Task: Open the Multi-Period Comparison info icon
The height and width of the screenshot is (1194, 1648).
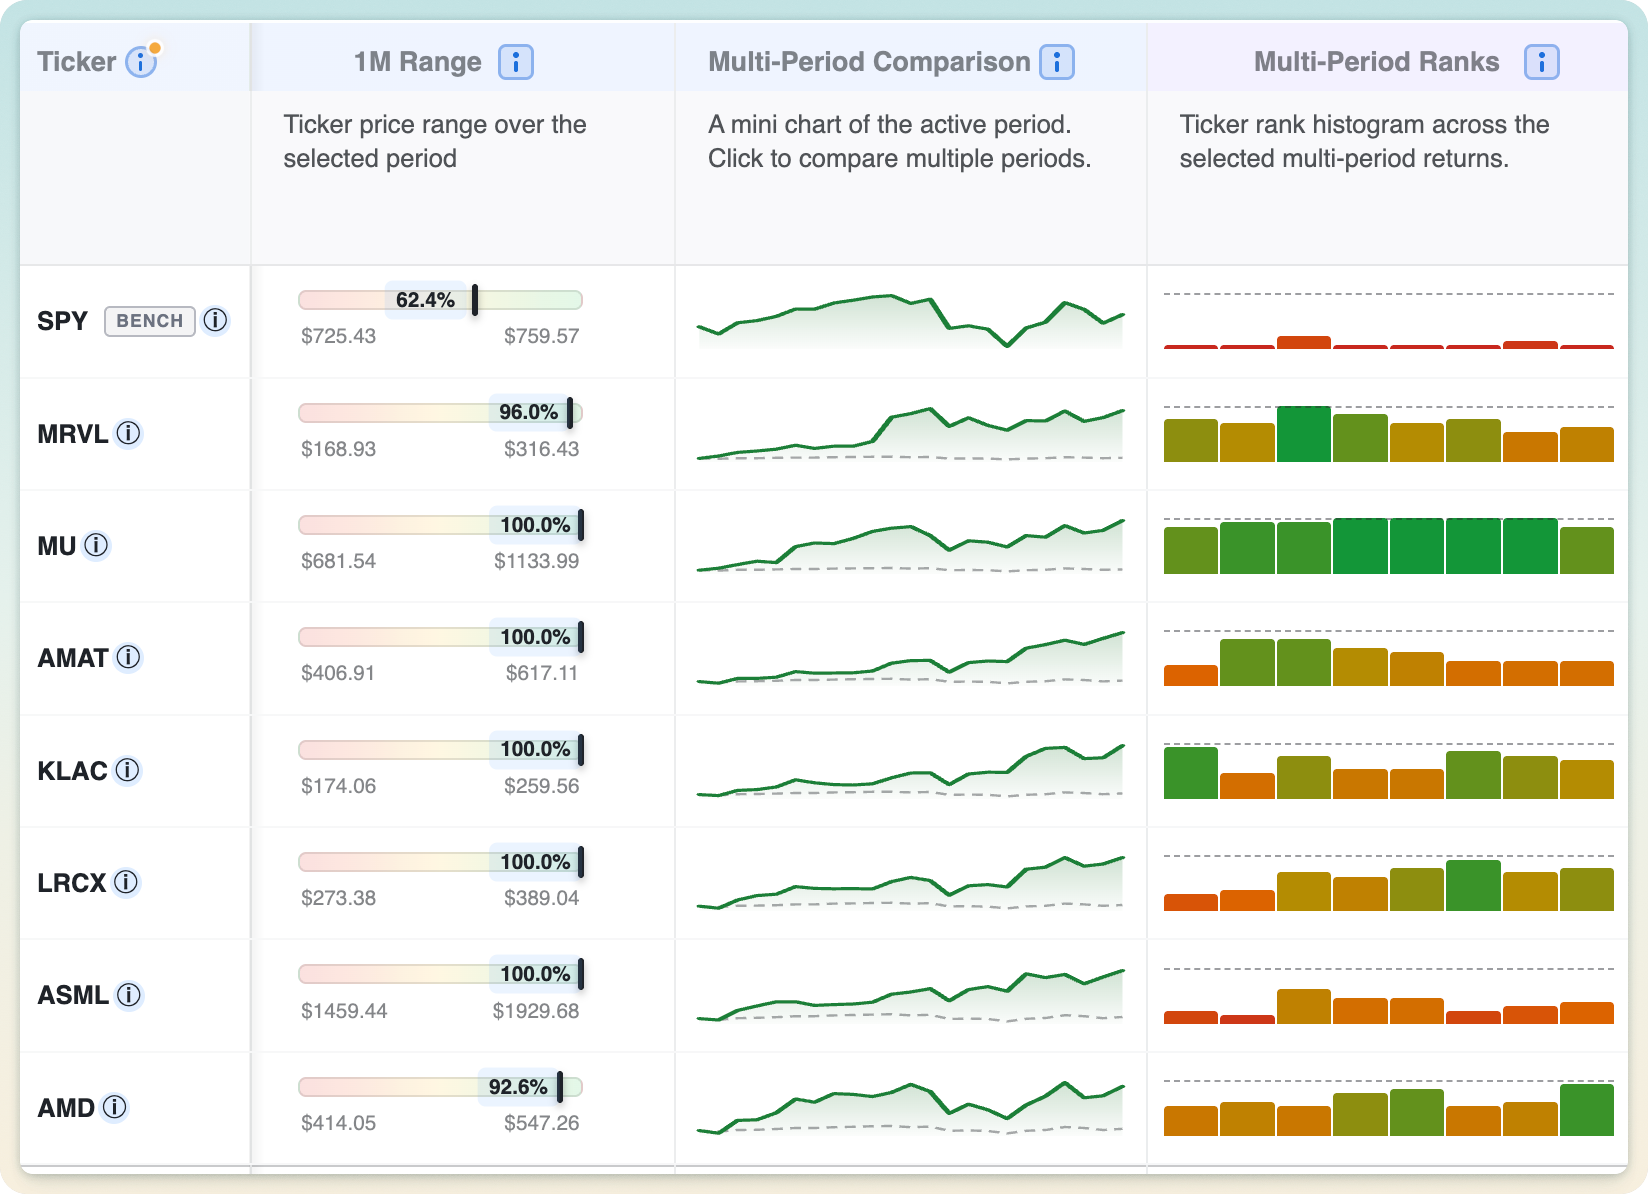Action: [x=1057, y=62]
